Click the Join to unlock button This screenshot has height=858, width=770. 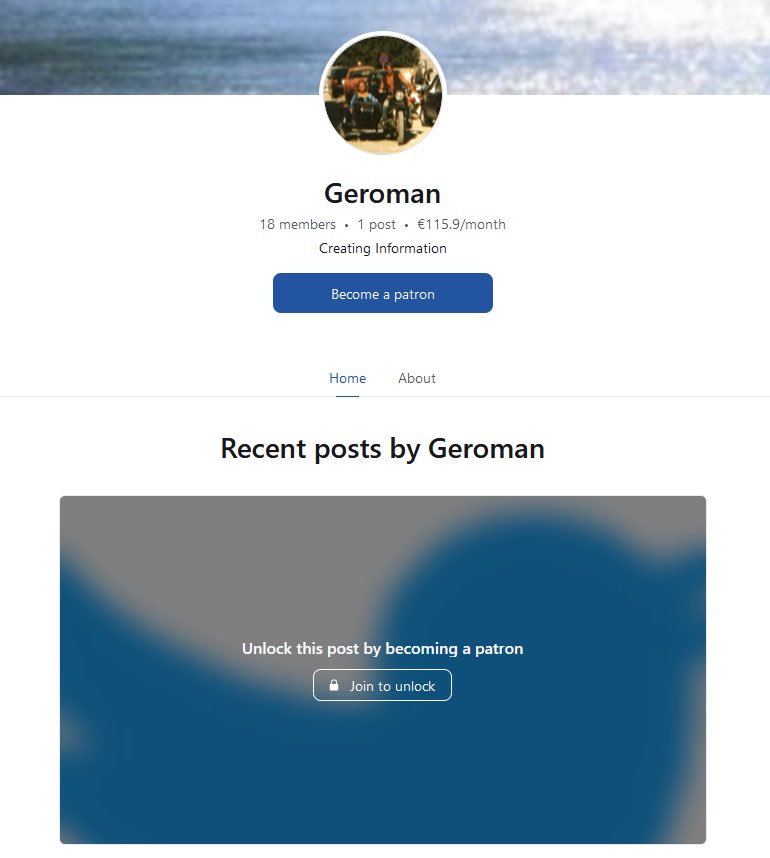[x=383, y=685]
